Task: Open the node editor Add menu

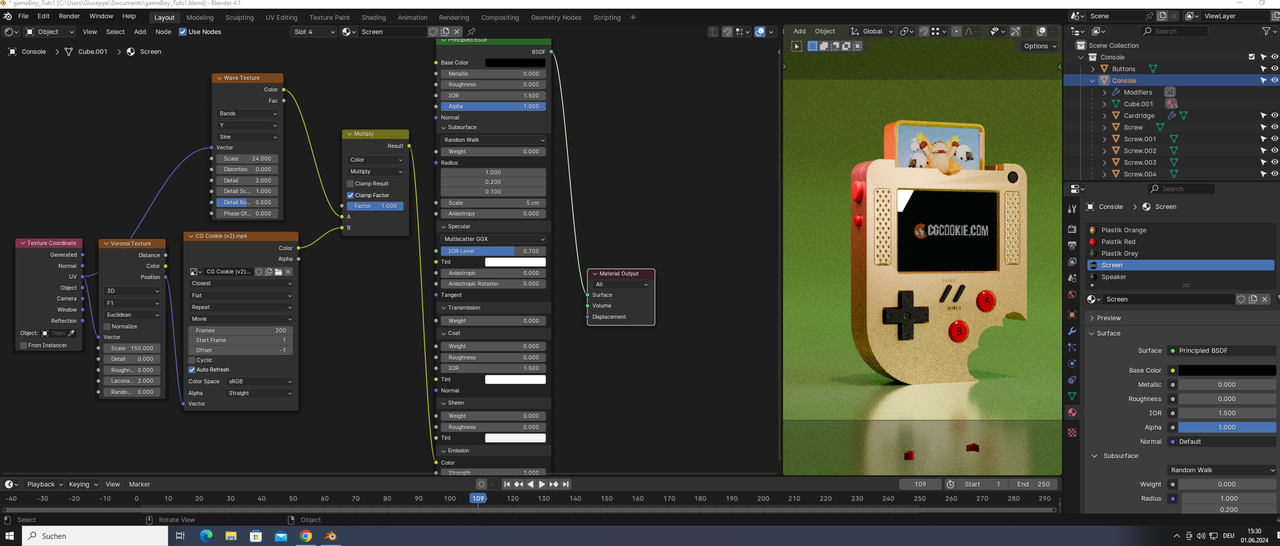Action: 140,32
